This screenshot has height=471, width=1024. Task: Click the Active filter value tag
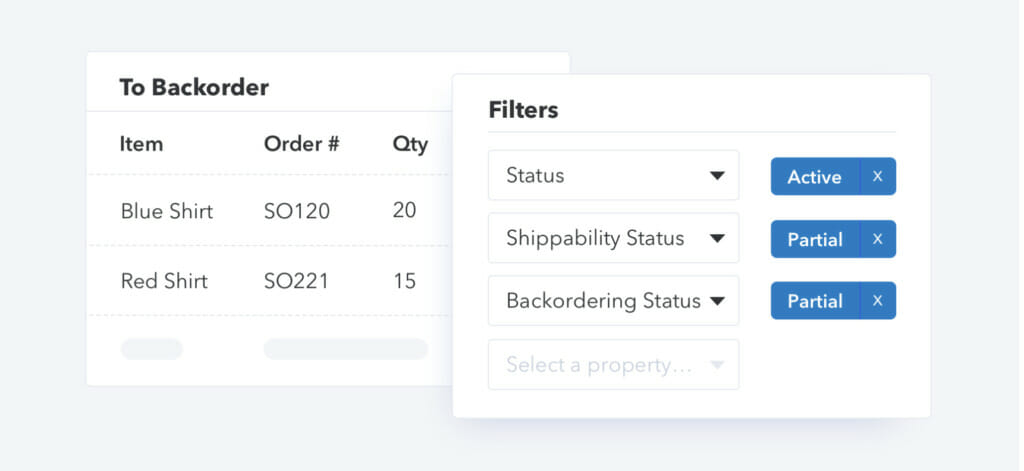tap(814, 176)
